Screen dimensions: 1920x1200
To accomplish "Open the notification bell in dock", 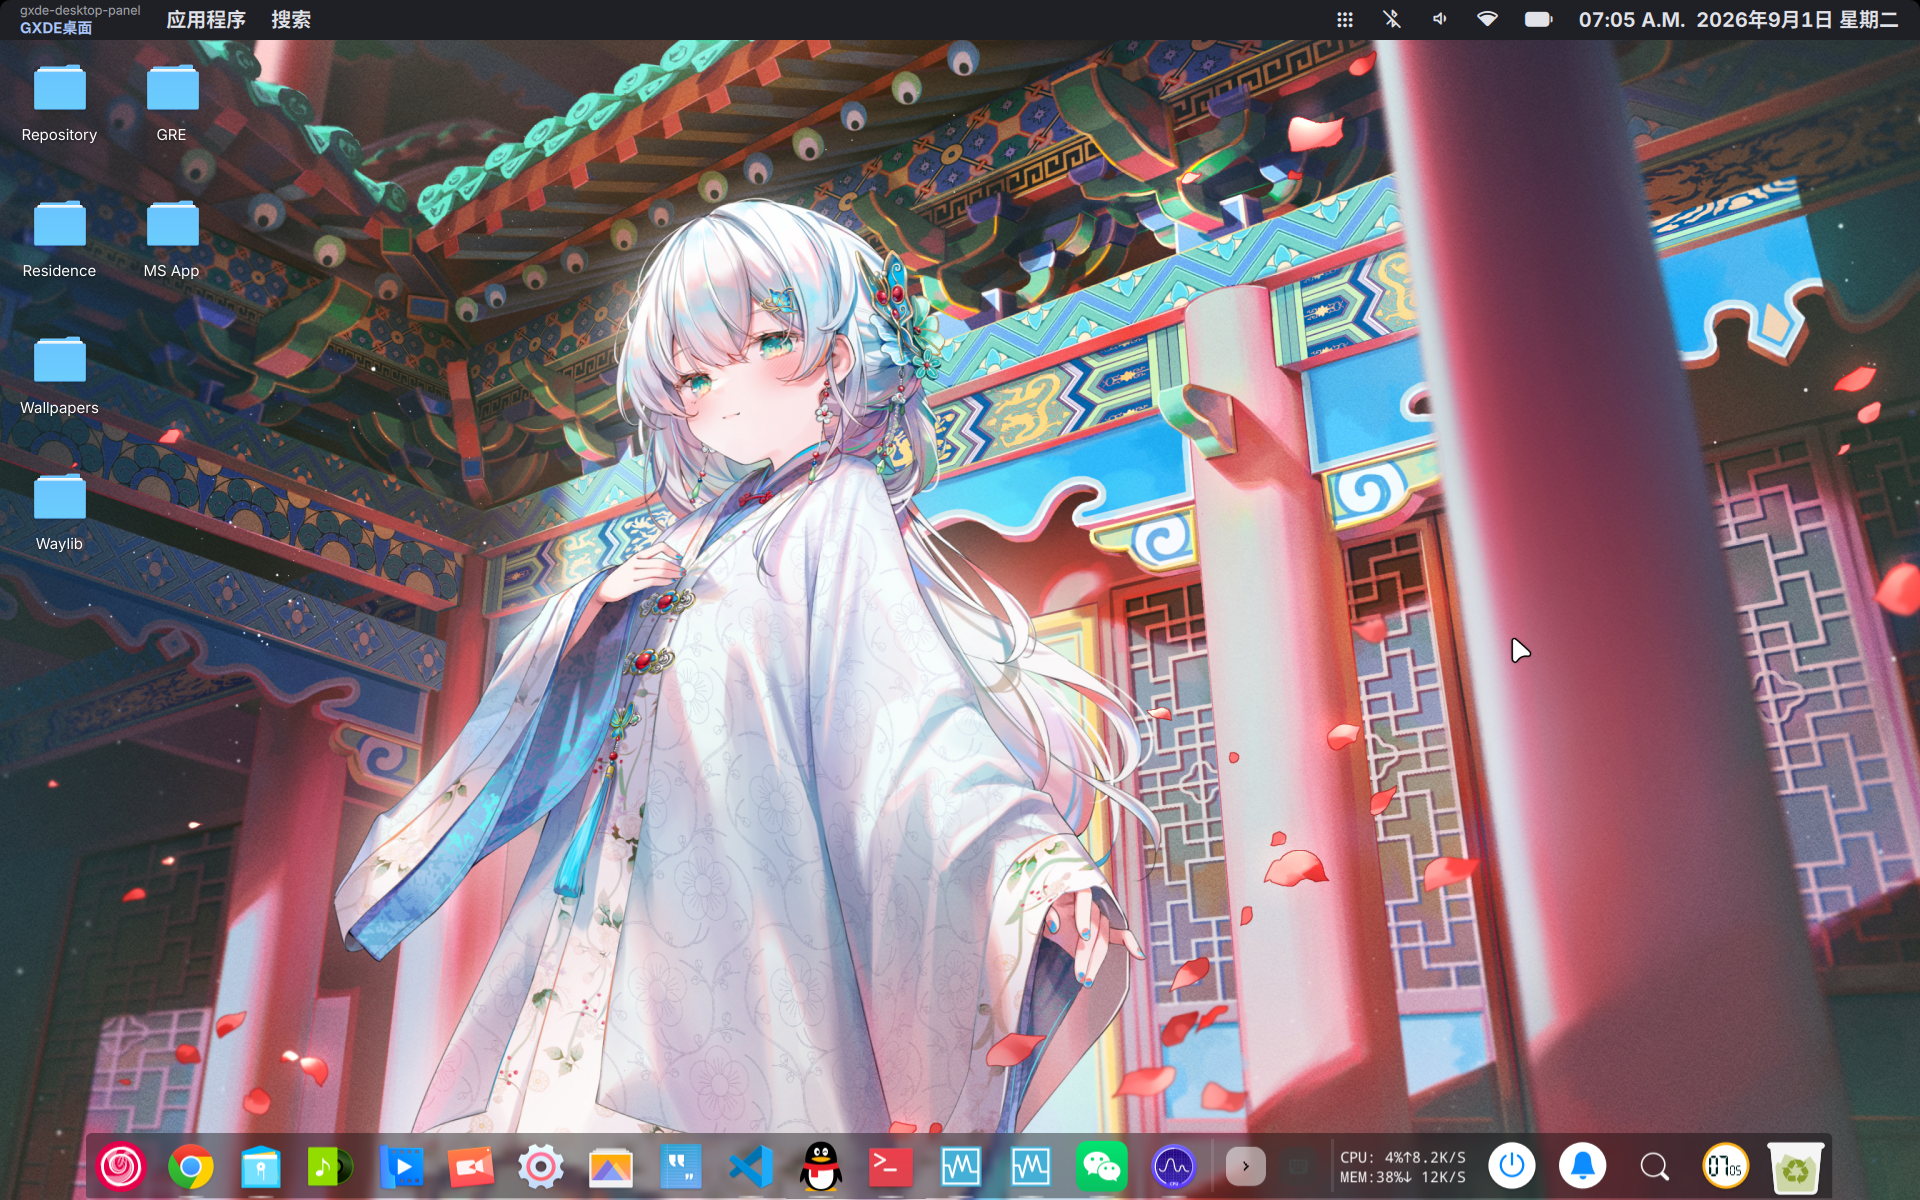I will [x=1583, y=1166].
